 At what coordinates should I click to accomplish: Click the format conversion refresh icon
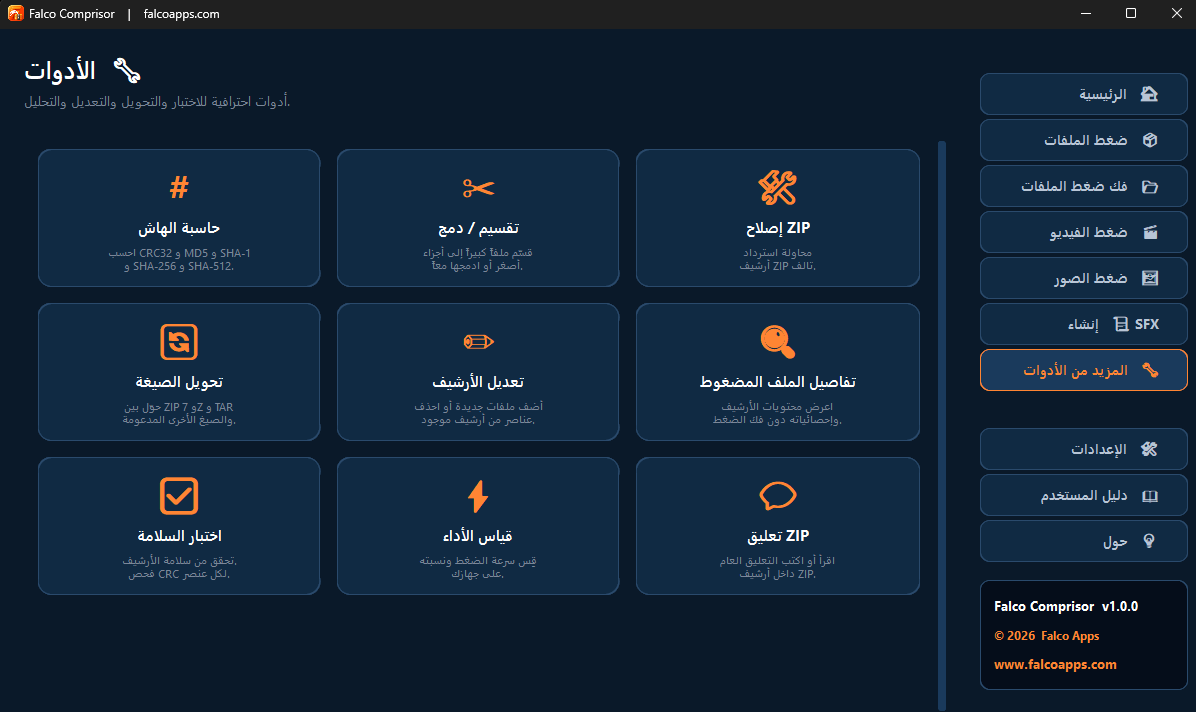[x=179, y=341]
